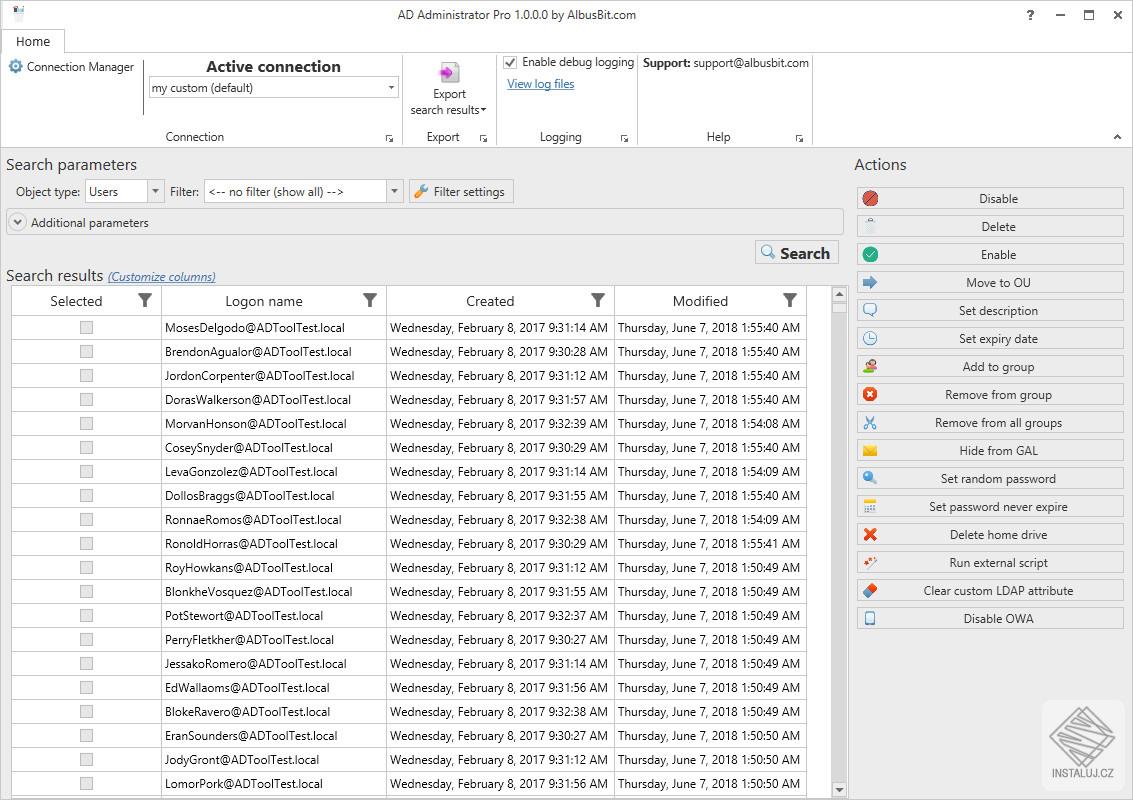Click the Hide from GAL envelope icon

click(870, 451)
